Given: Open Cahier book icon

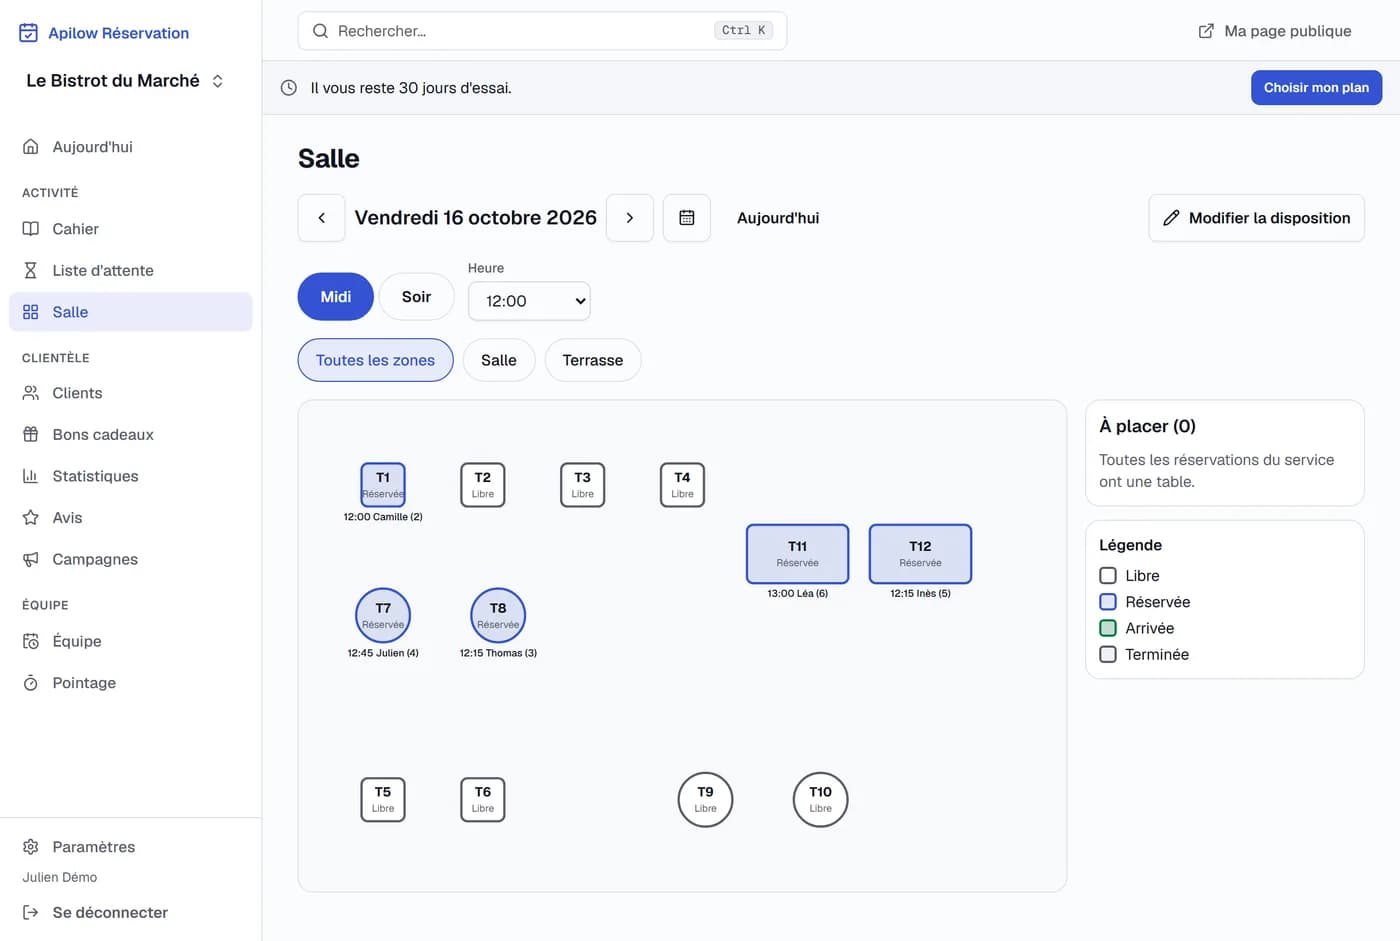Looking at the screenshot, I should click(31, 229).
